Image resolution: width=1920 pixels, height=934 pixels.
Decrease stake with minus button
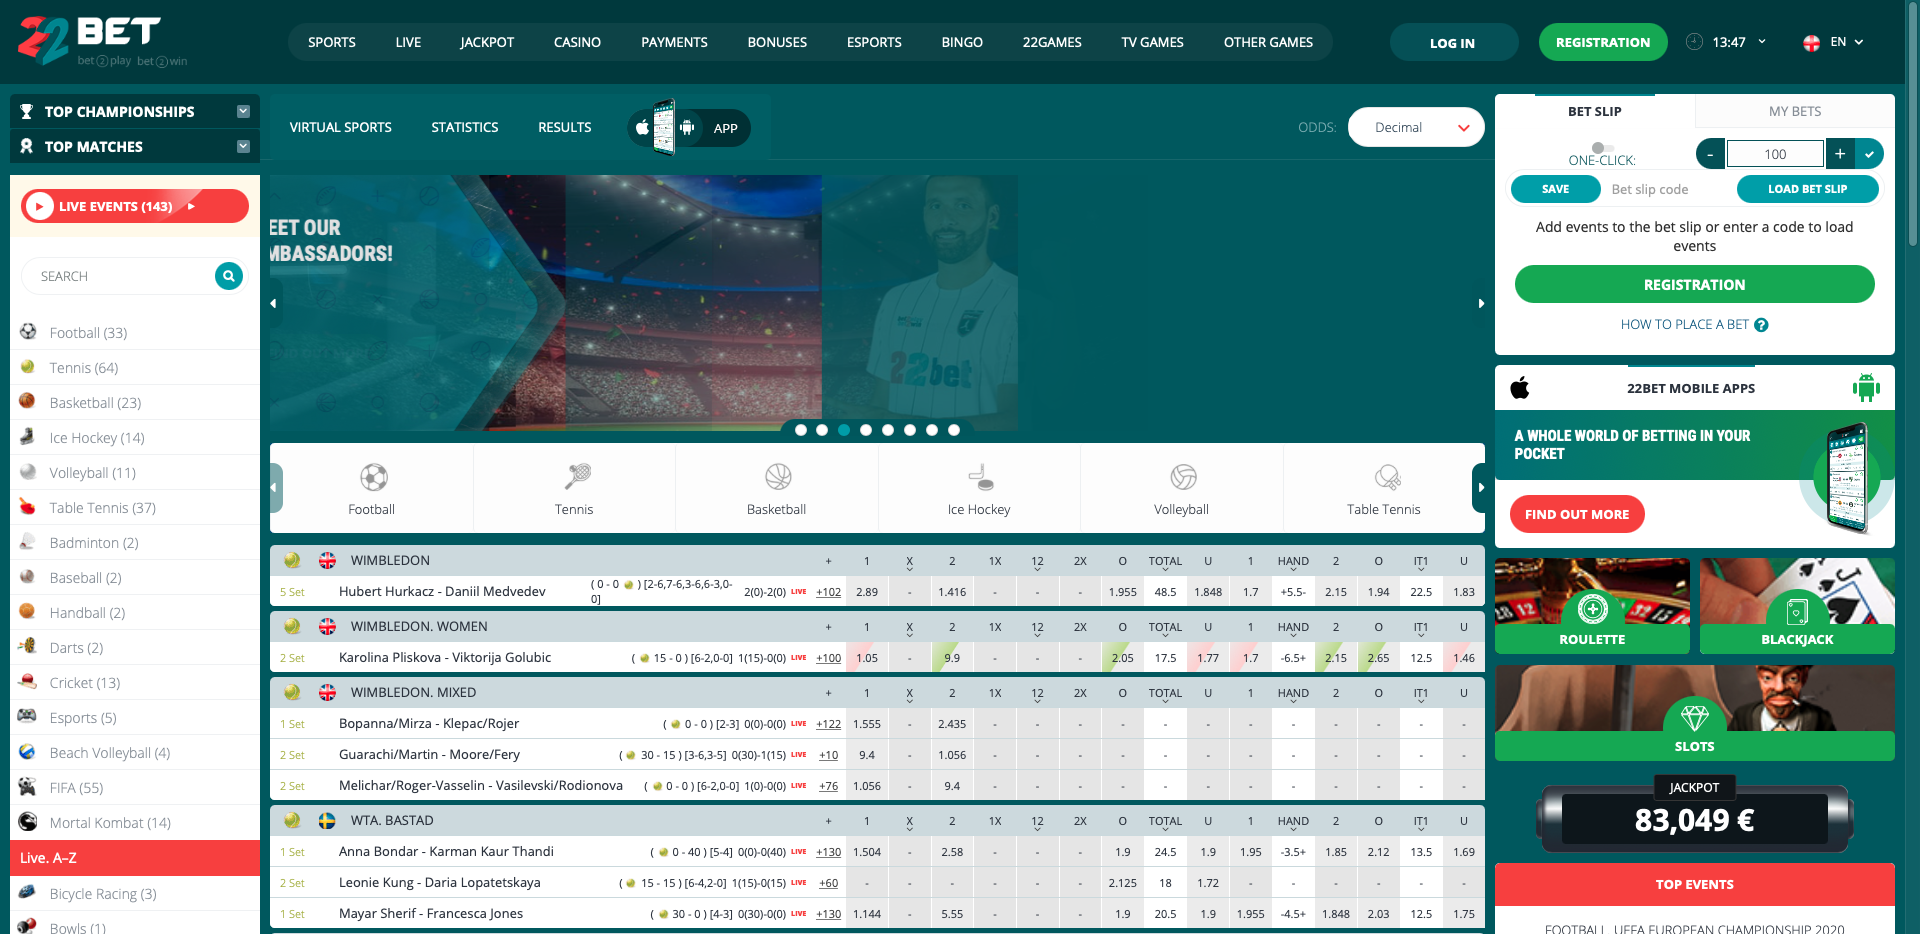[1711, 154]
